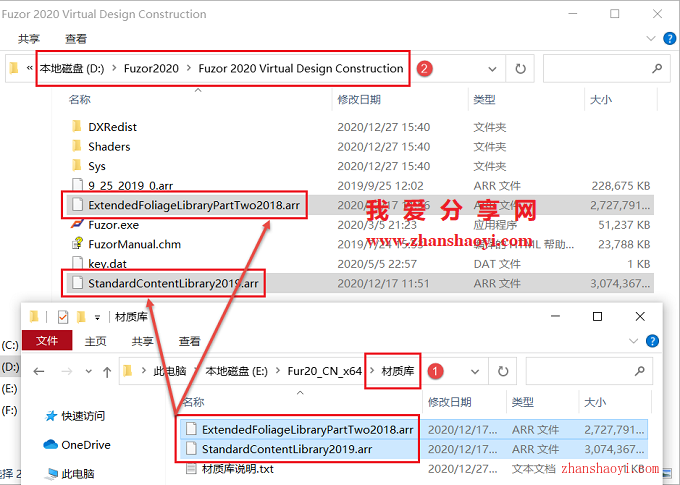This screenshot has height=485, width=680.
Task: Select the Fuzor.exe application icon
Action: point(77,224)
